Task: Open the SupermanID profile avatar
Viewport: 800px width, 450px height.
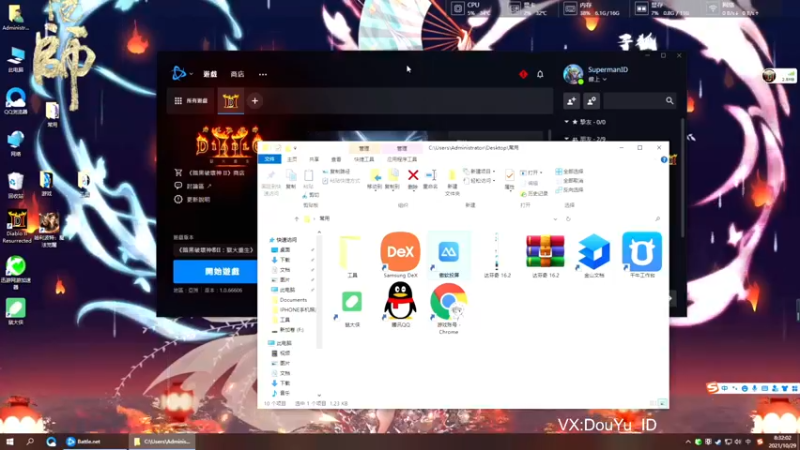Action: [573, 74]
